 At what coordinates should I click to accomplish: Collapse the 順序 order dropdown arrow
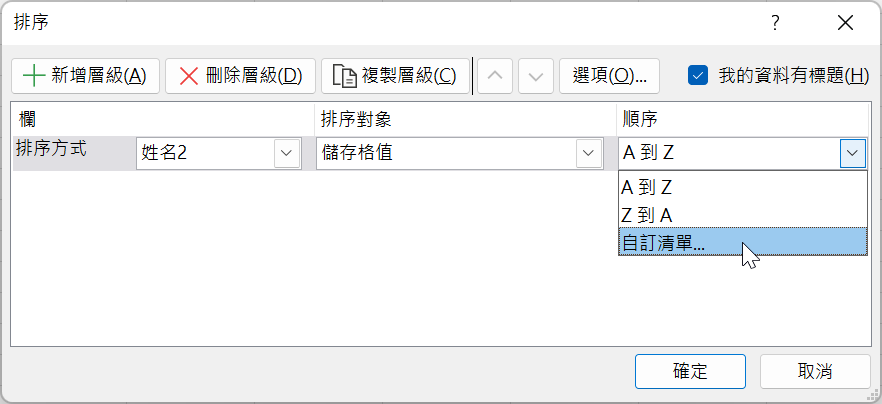(853, 153)
